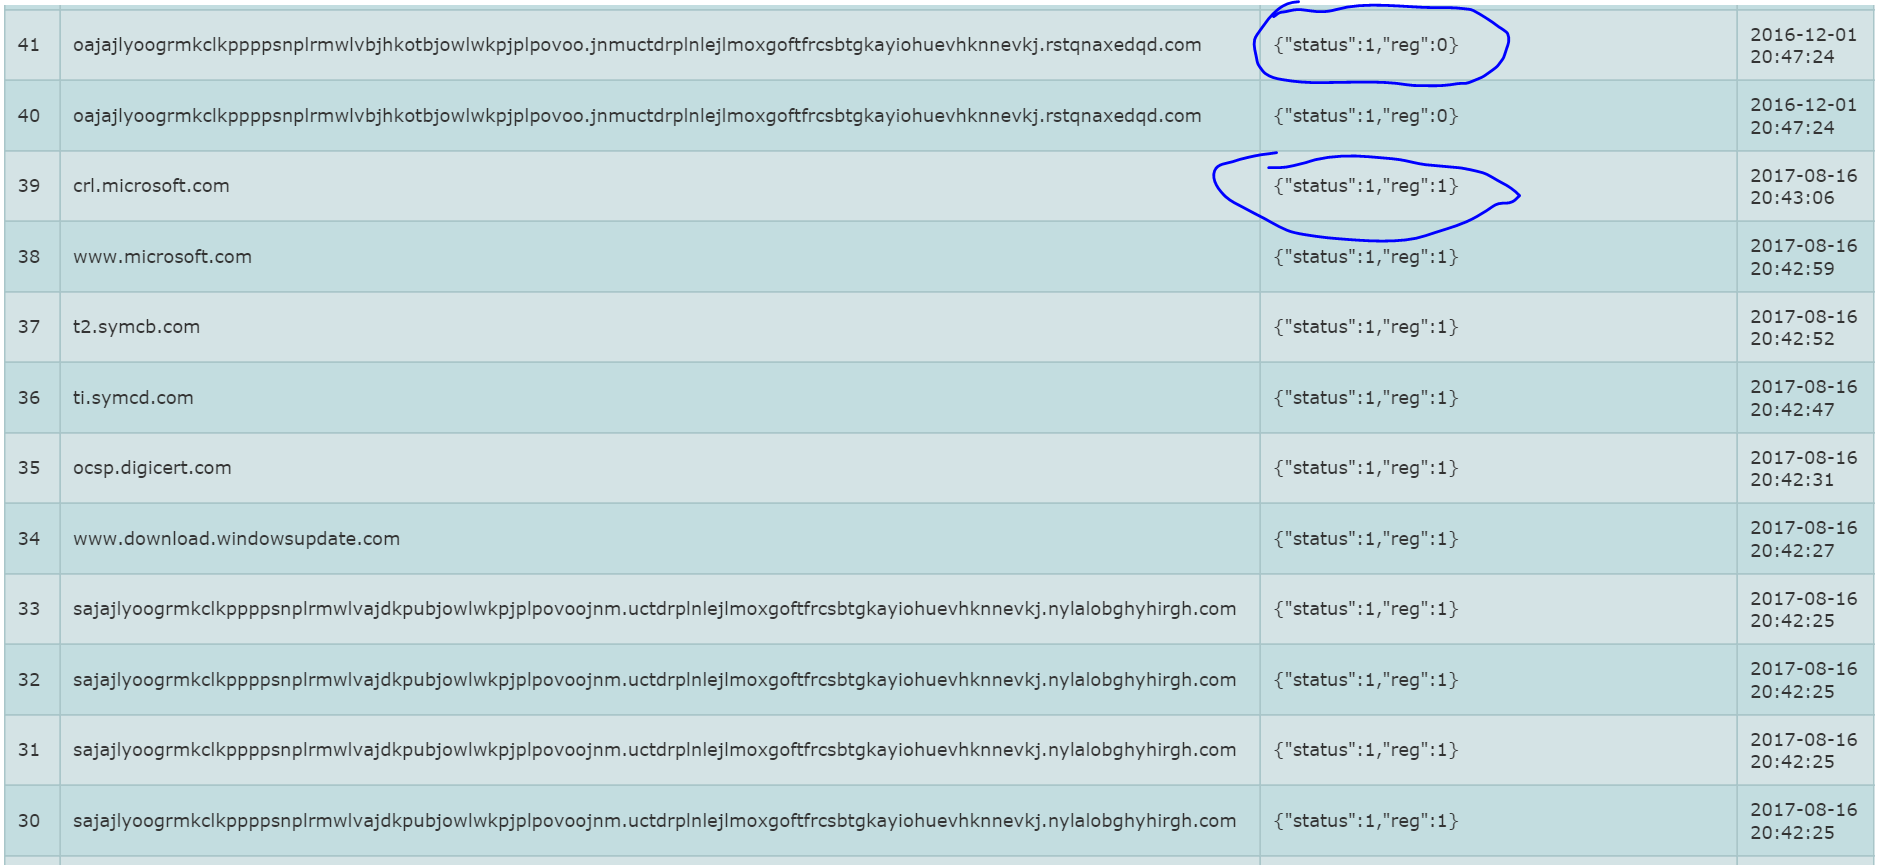Viewport: 1883px width, 865px height.
Task: Select the ti.symcd.com domain entry
Action: point(133,398)
